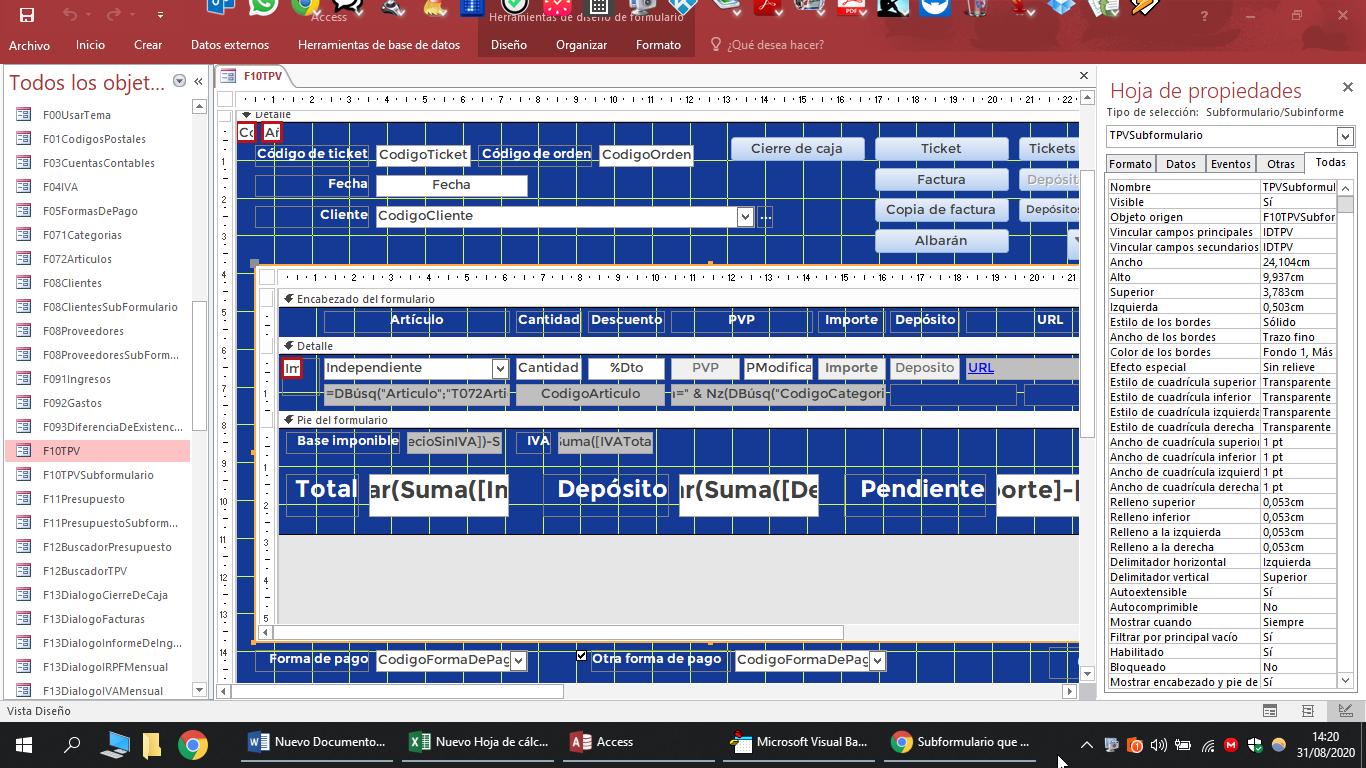Click the subform horizontal scrollbar
This screenshot has height=768, width=1366.
click(670, 632)
